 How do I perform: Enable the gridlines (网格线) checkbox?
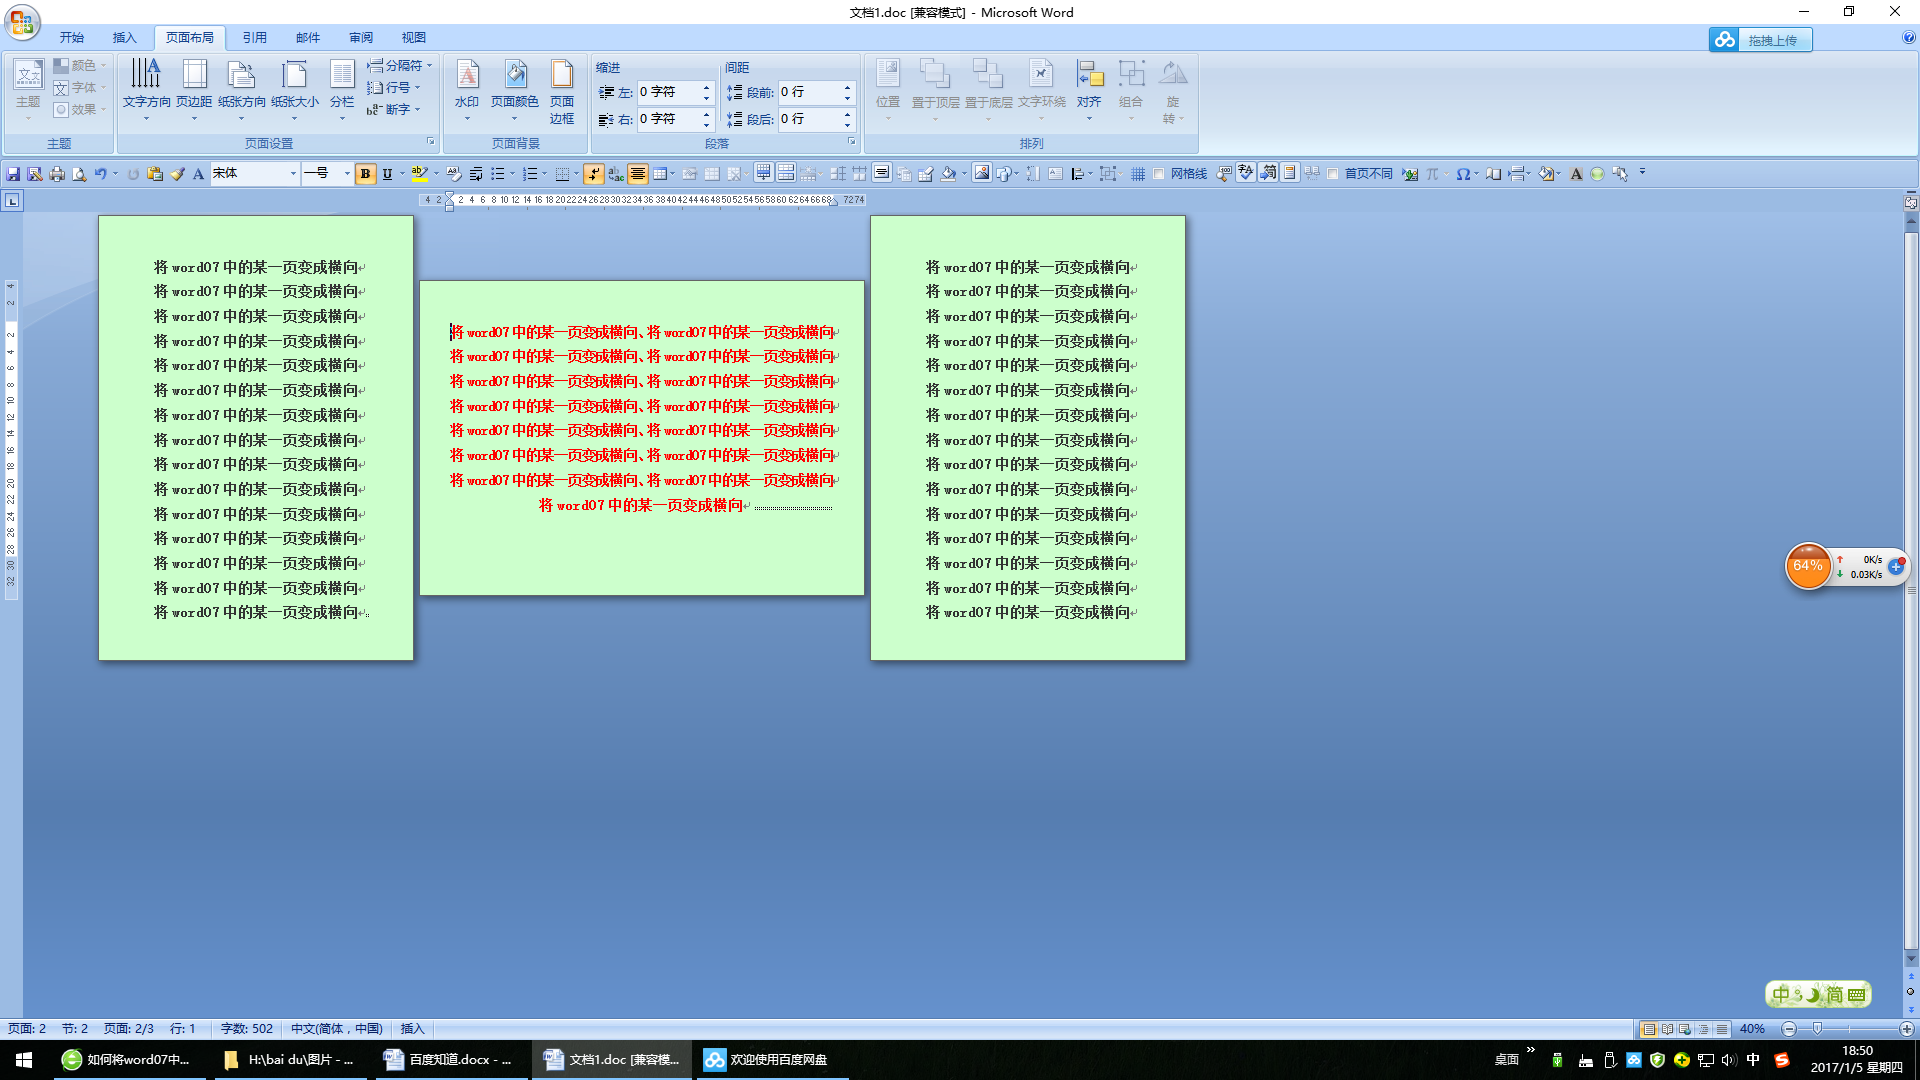tap(1159, 174)
